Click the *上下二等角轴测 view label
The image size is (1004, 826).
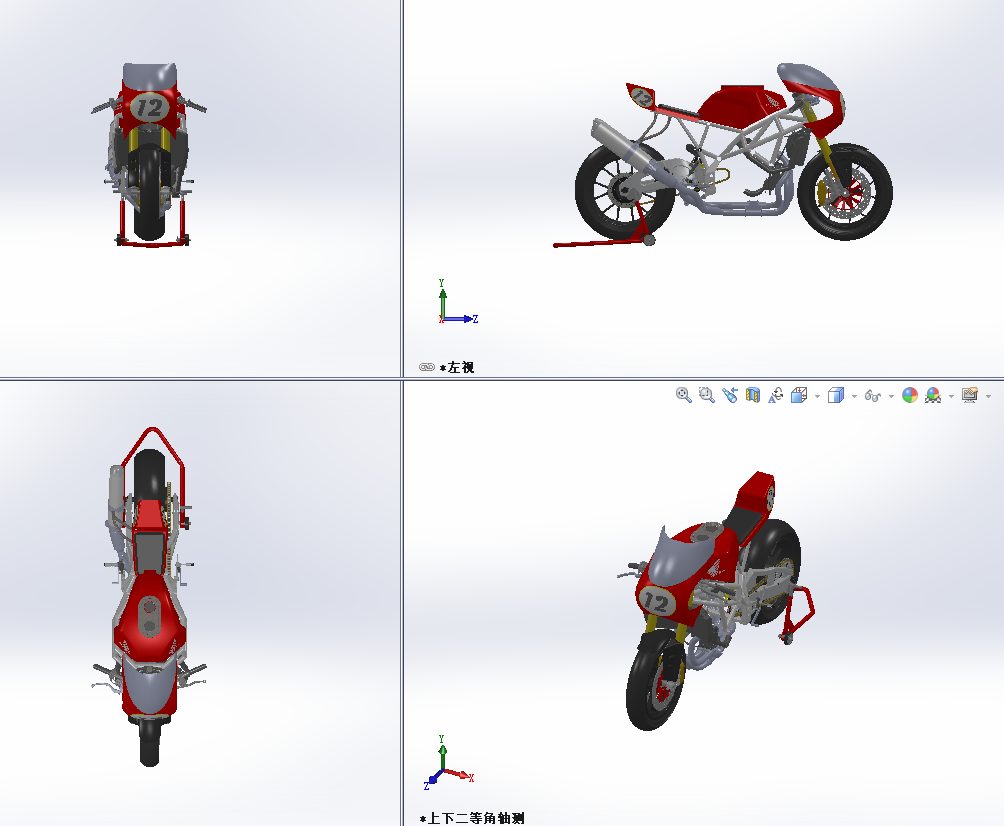(x=472, y=818)
